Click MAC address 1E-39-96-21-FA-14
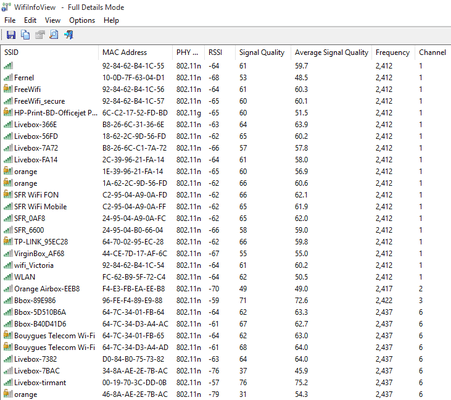 point(133,171)
